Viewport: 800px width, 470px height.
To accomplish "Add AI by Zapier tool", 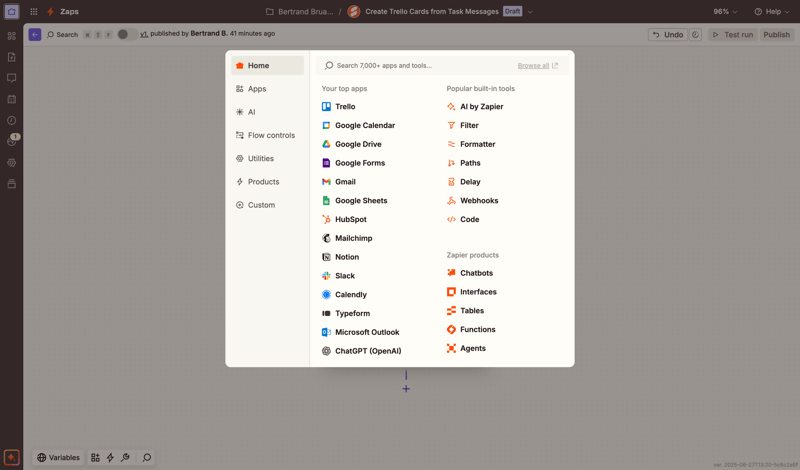I will tap(475, 107).
